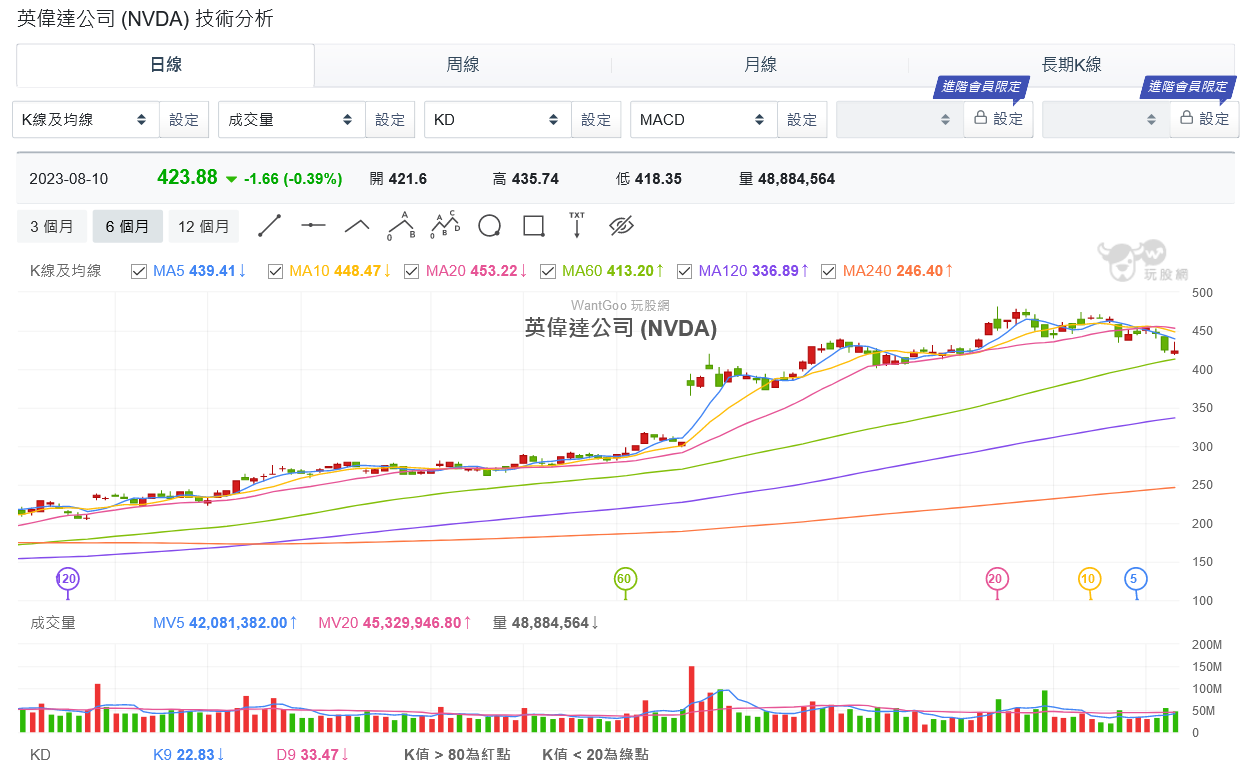
Task: Open 設定 for KD indicator
Action: (596, 119)
